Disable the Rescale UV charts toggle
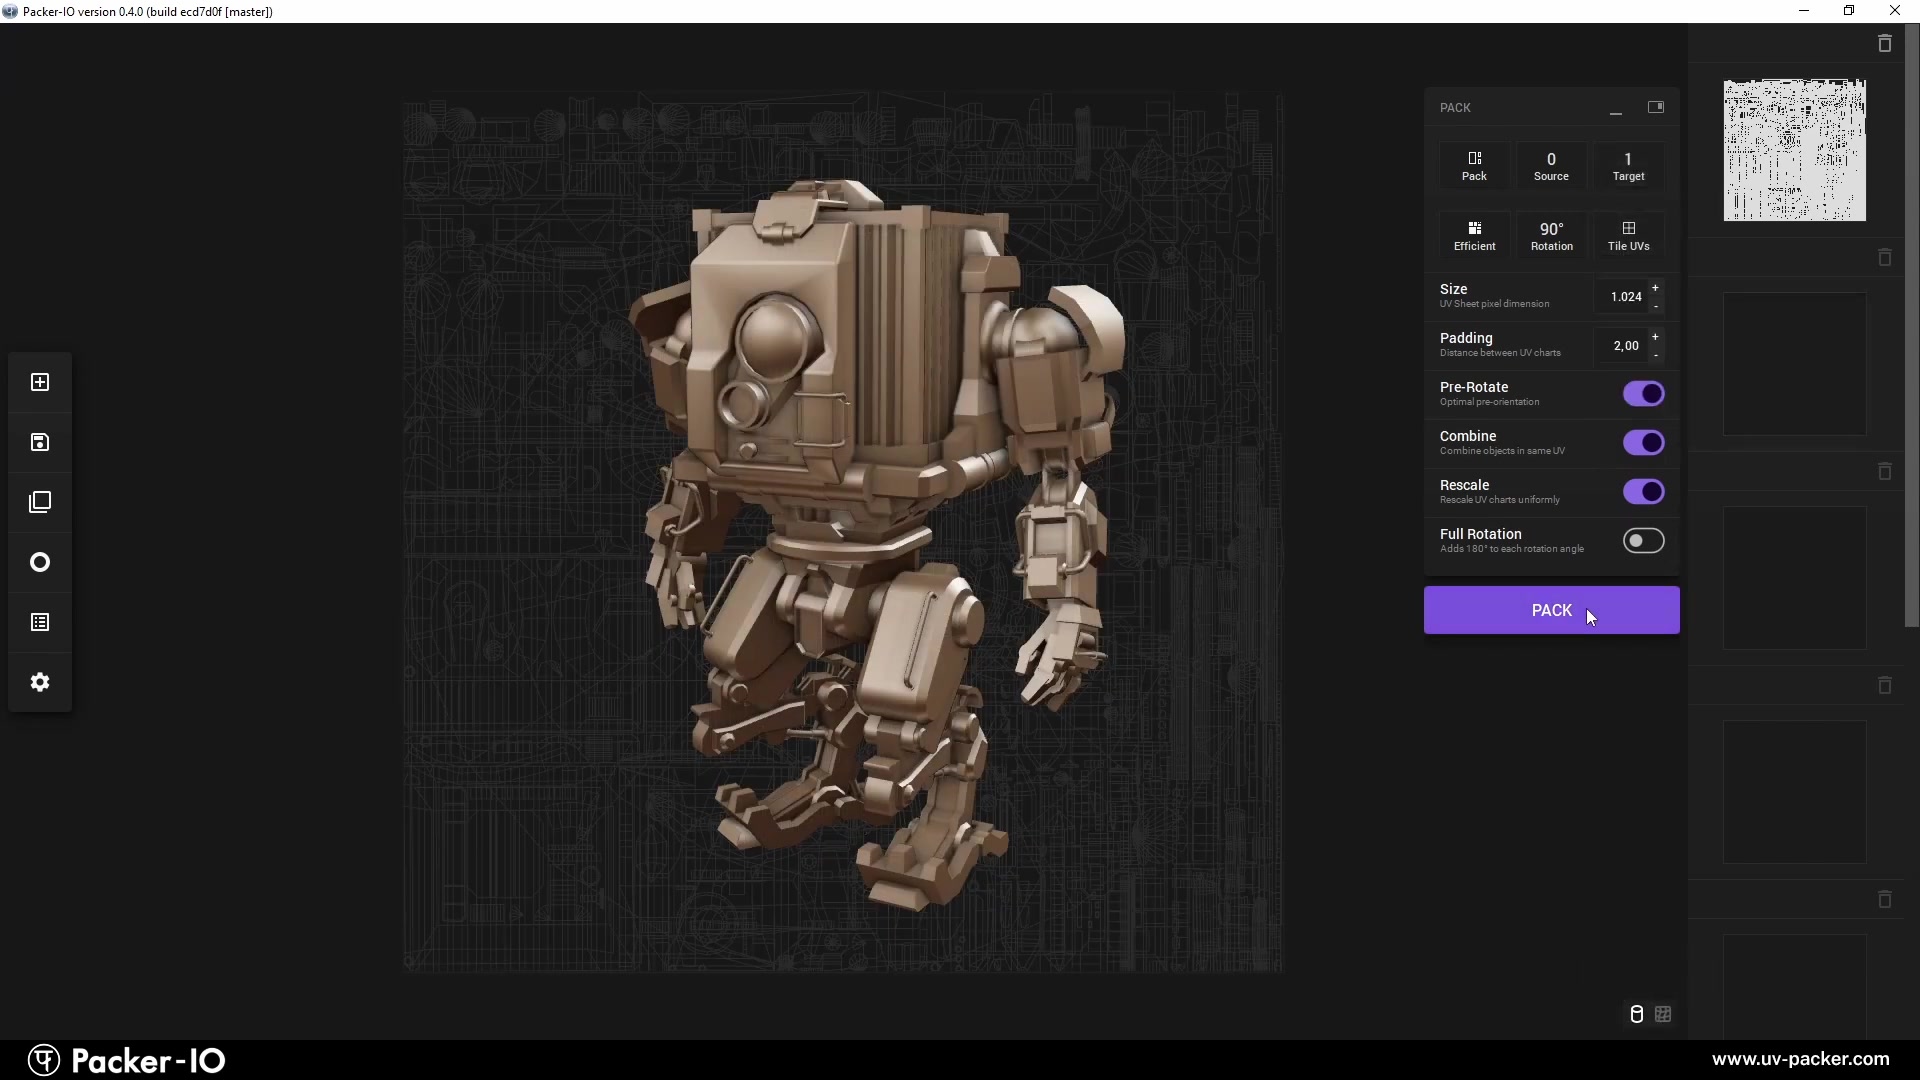 1644,492
